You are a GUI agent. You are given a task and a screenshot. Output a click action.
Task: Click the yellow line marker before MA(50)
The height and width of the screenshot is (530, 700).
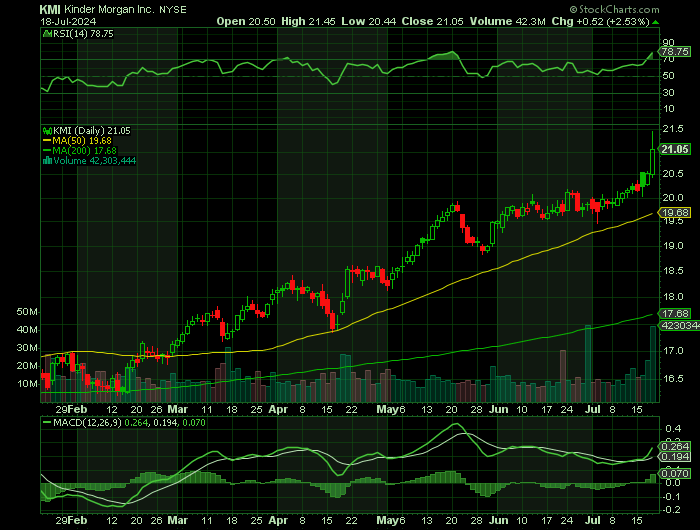47,141
